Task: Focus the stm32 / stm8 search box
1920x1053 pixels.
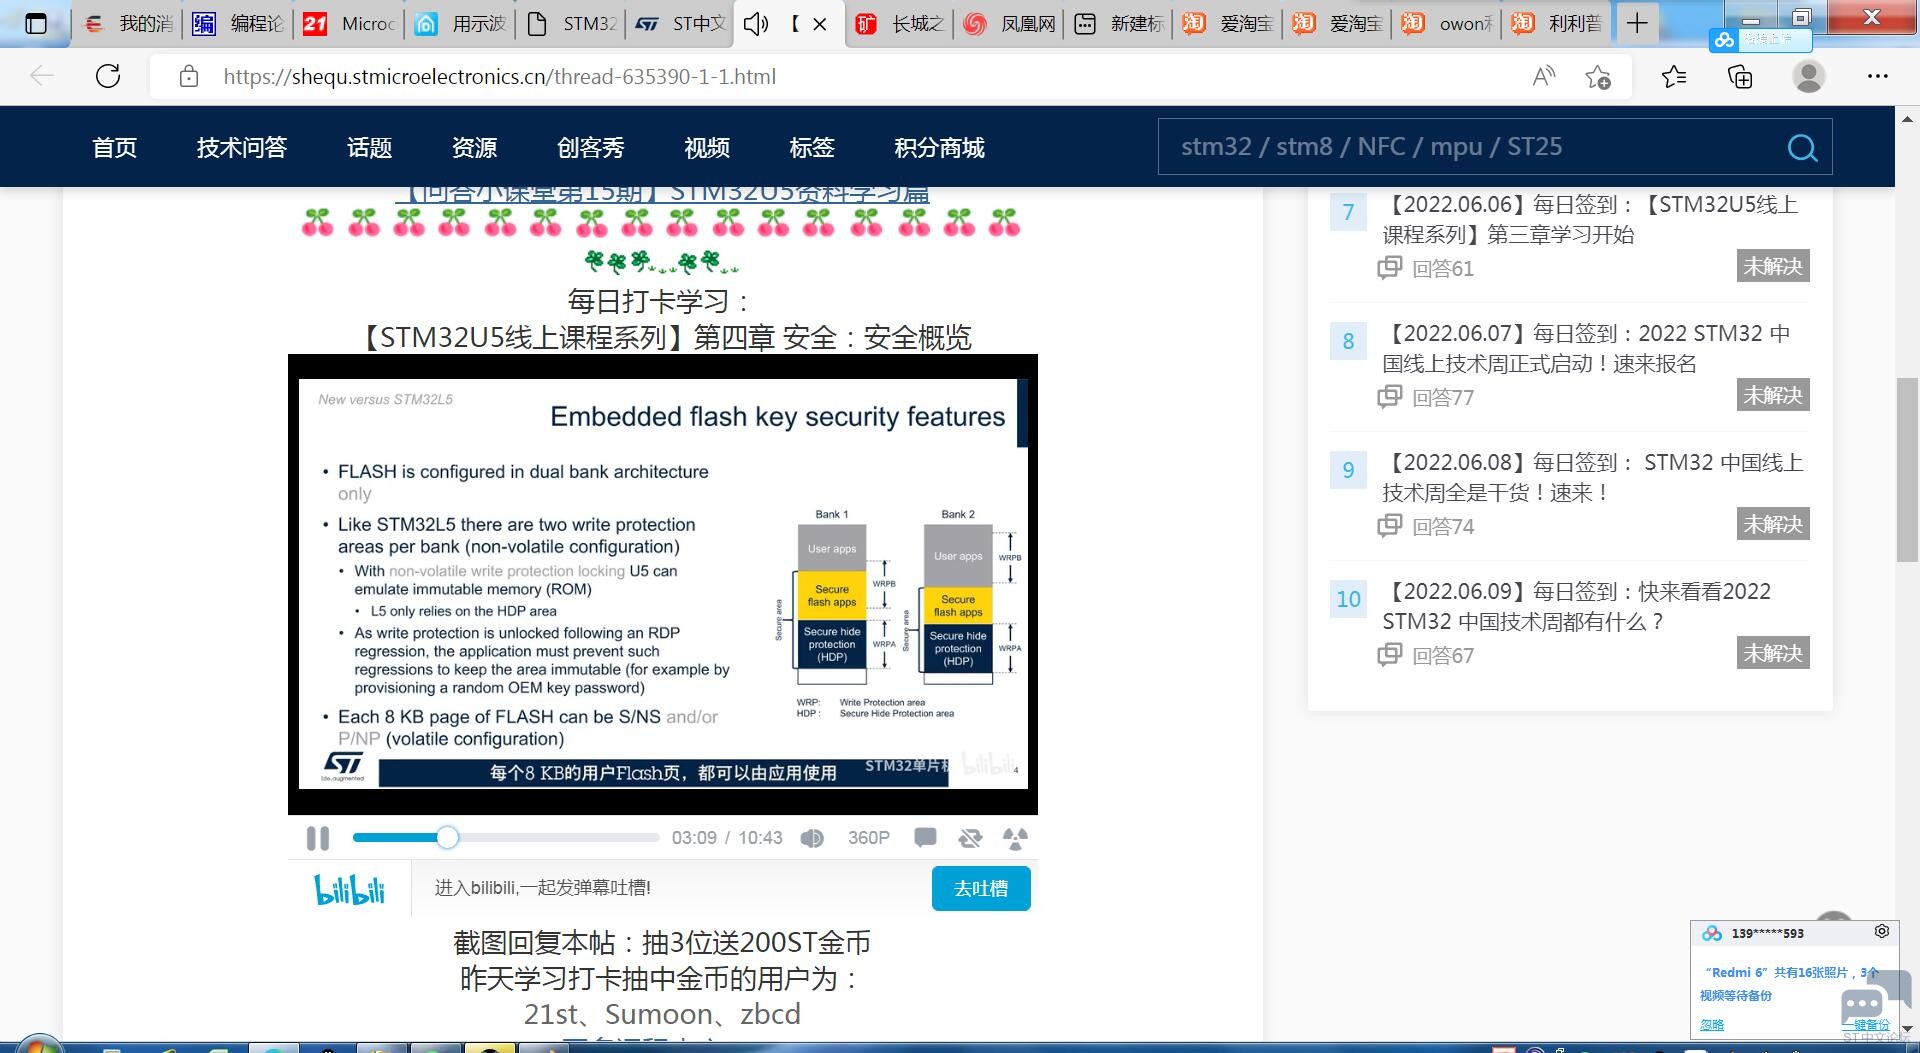Action: tap(1470, 147)
